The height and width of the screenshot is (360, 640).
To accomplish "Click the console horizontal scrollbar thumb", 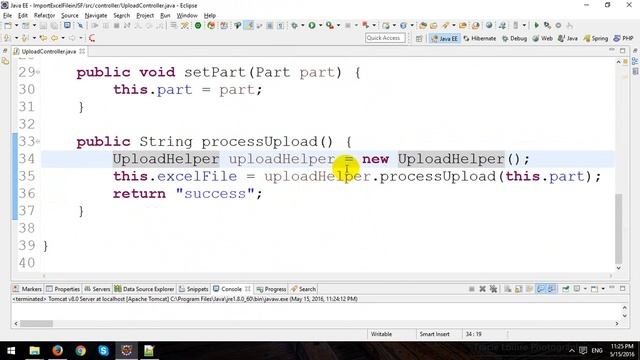I will pos(36,324).
